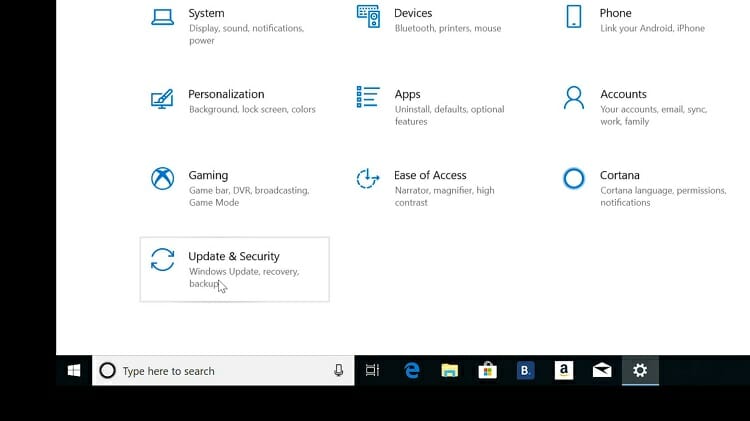This screenshot has width=750, height=421.
Task: Launch Microsoft Edge from the taskbar
Action: coord(412,370)
